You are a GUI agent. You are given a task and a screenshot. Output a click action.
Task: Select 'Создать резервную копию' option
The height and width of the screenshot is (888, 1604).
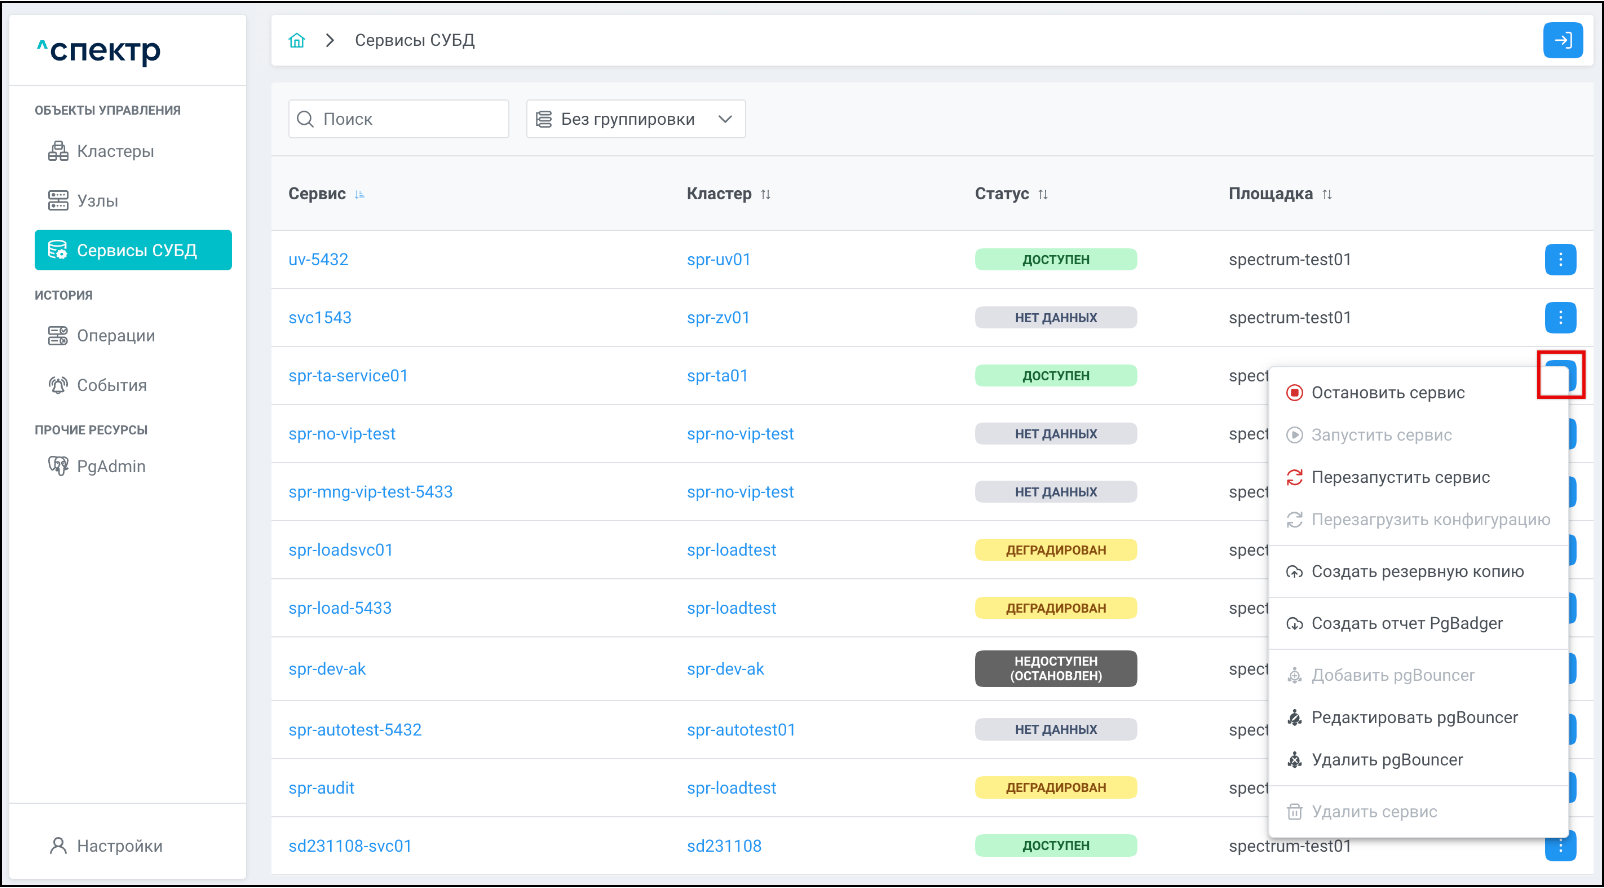(1417, 572)
